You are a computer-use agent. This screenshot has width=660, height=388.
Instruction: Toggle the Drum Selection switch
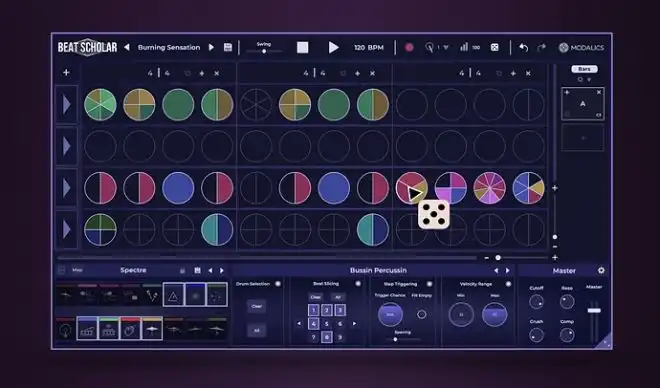[x=278, y=284]
